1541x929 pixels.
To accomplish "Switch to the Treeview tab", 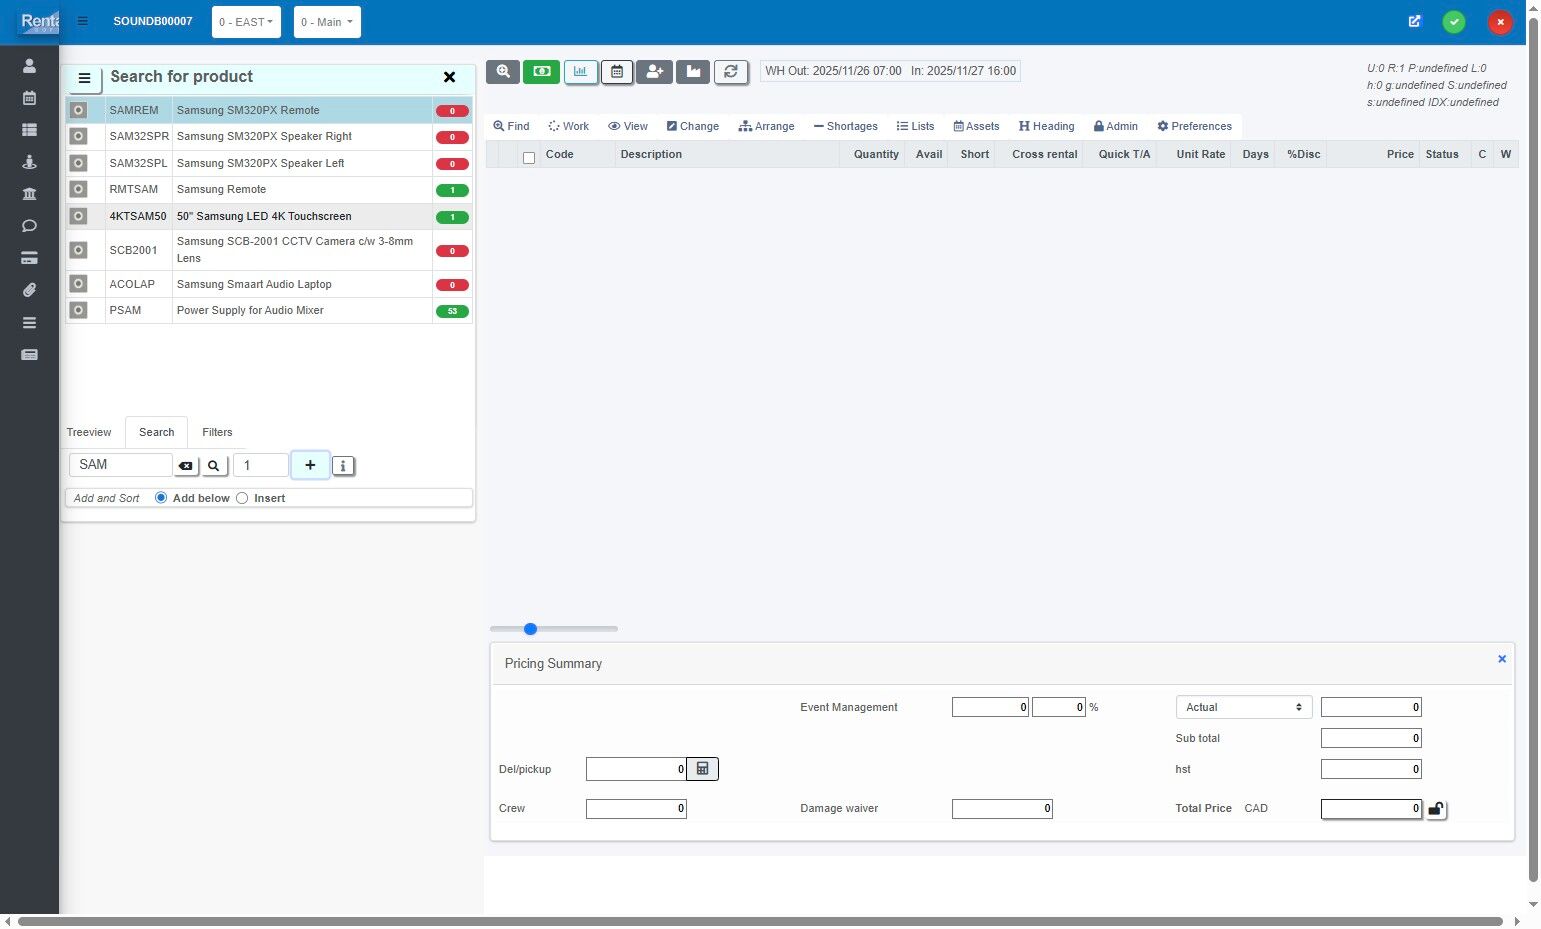I will tap(89, 432).
